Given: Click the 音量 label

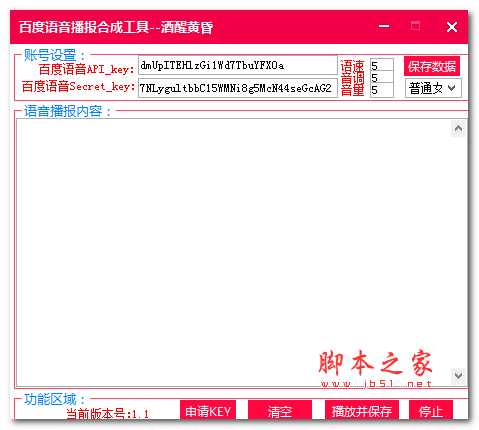Looking at the screenshot, I should coord(352,90).
